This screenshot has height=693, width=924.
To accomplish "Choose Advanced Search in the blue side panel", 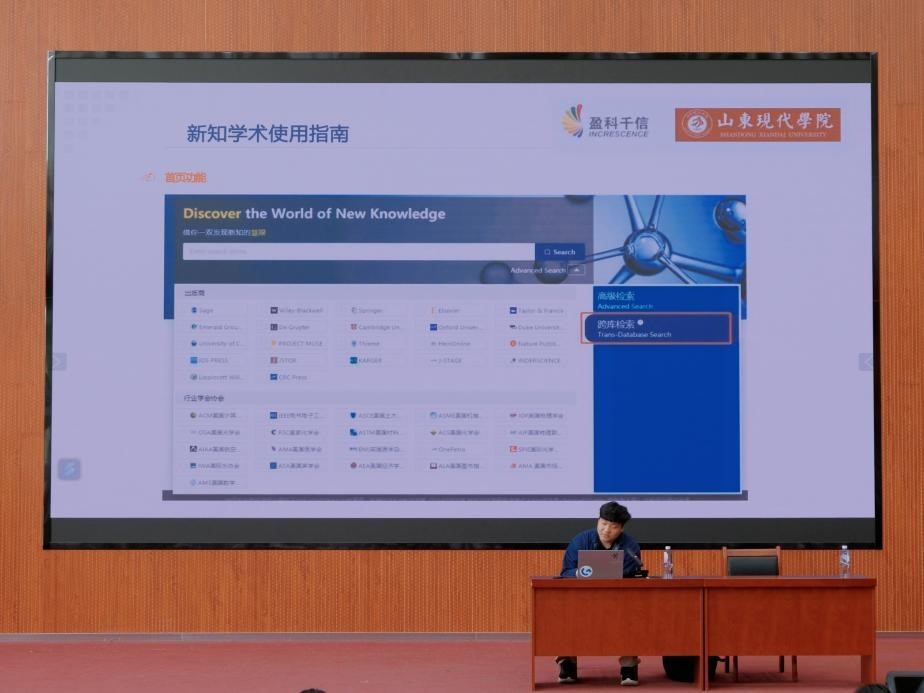I will coord(626,300).
